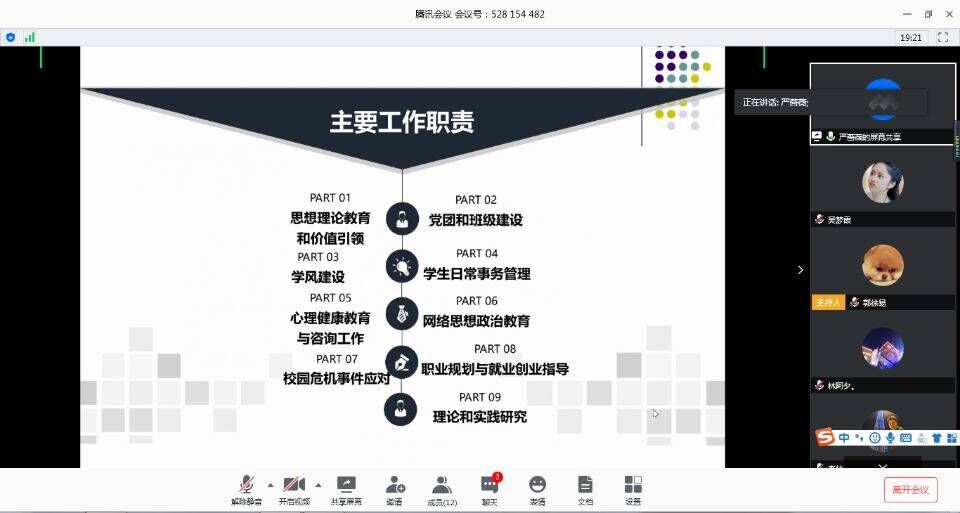Click the red 离开会议 leave button
The image size is (960, 513).
pyautogui.click(x=910, y=490)
